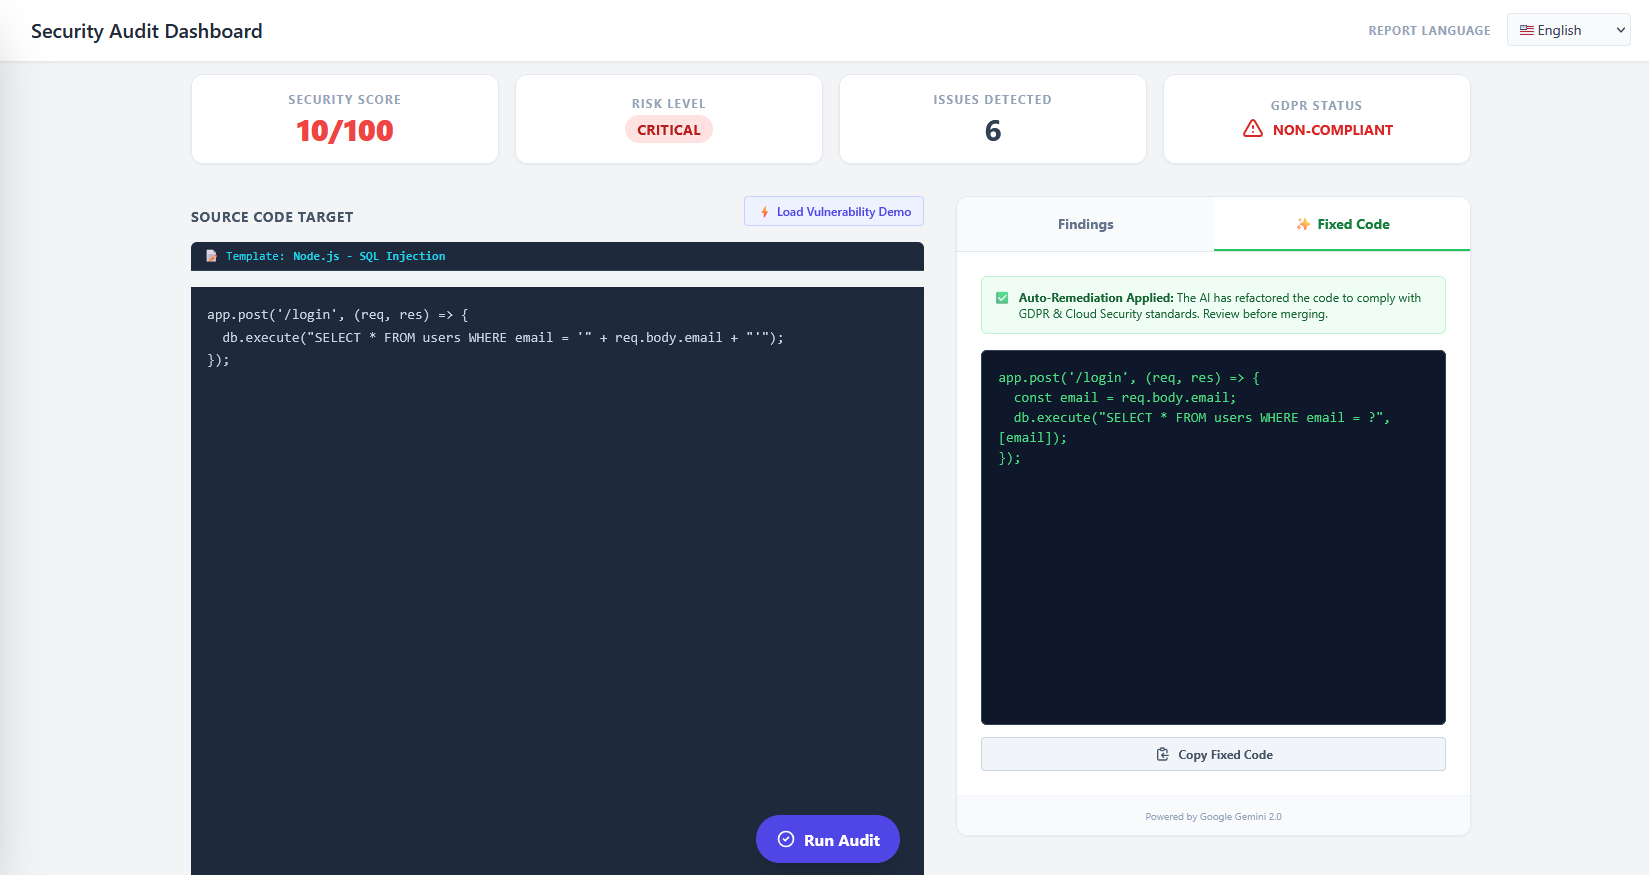Click the Security Audit Dashboard title
Image resolution: width=1649 pixels, height=875 pixels.
click(147, 31)
